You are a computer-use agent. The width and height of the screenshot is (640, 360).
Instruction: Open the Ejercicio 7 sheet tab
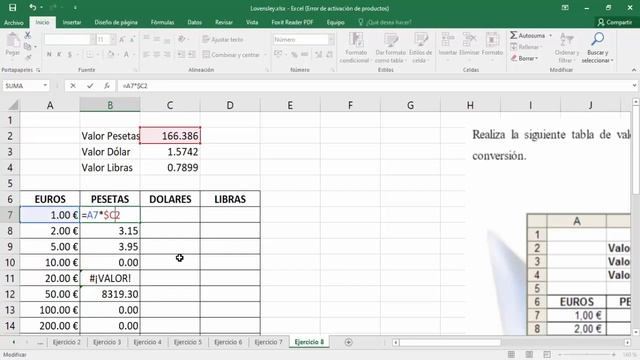coord(268,342)
